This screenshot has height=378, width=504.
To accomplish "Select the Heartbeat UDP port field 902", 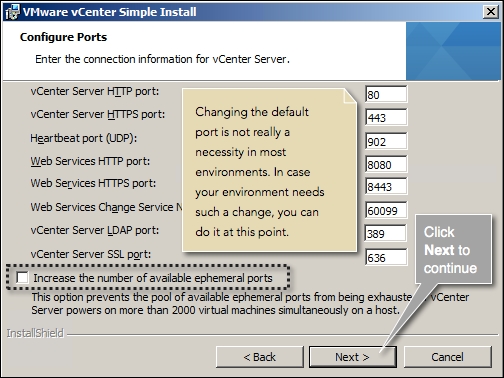I will pyautogui.click(x=386, y=141).
